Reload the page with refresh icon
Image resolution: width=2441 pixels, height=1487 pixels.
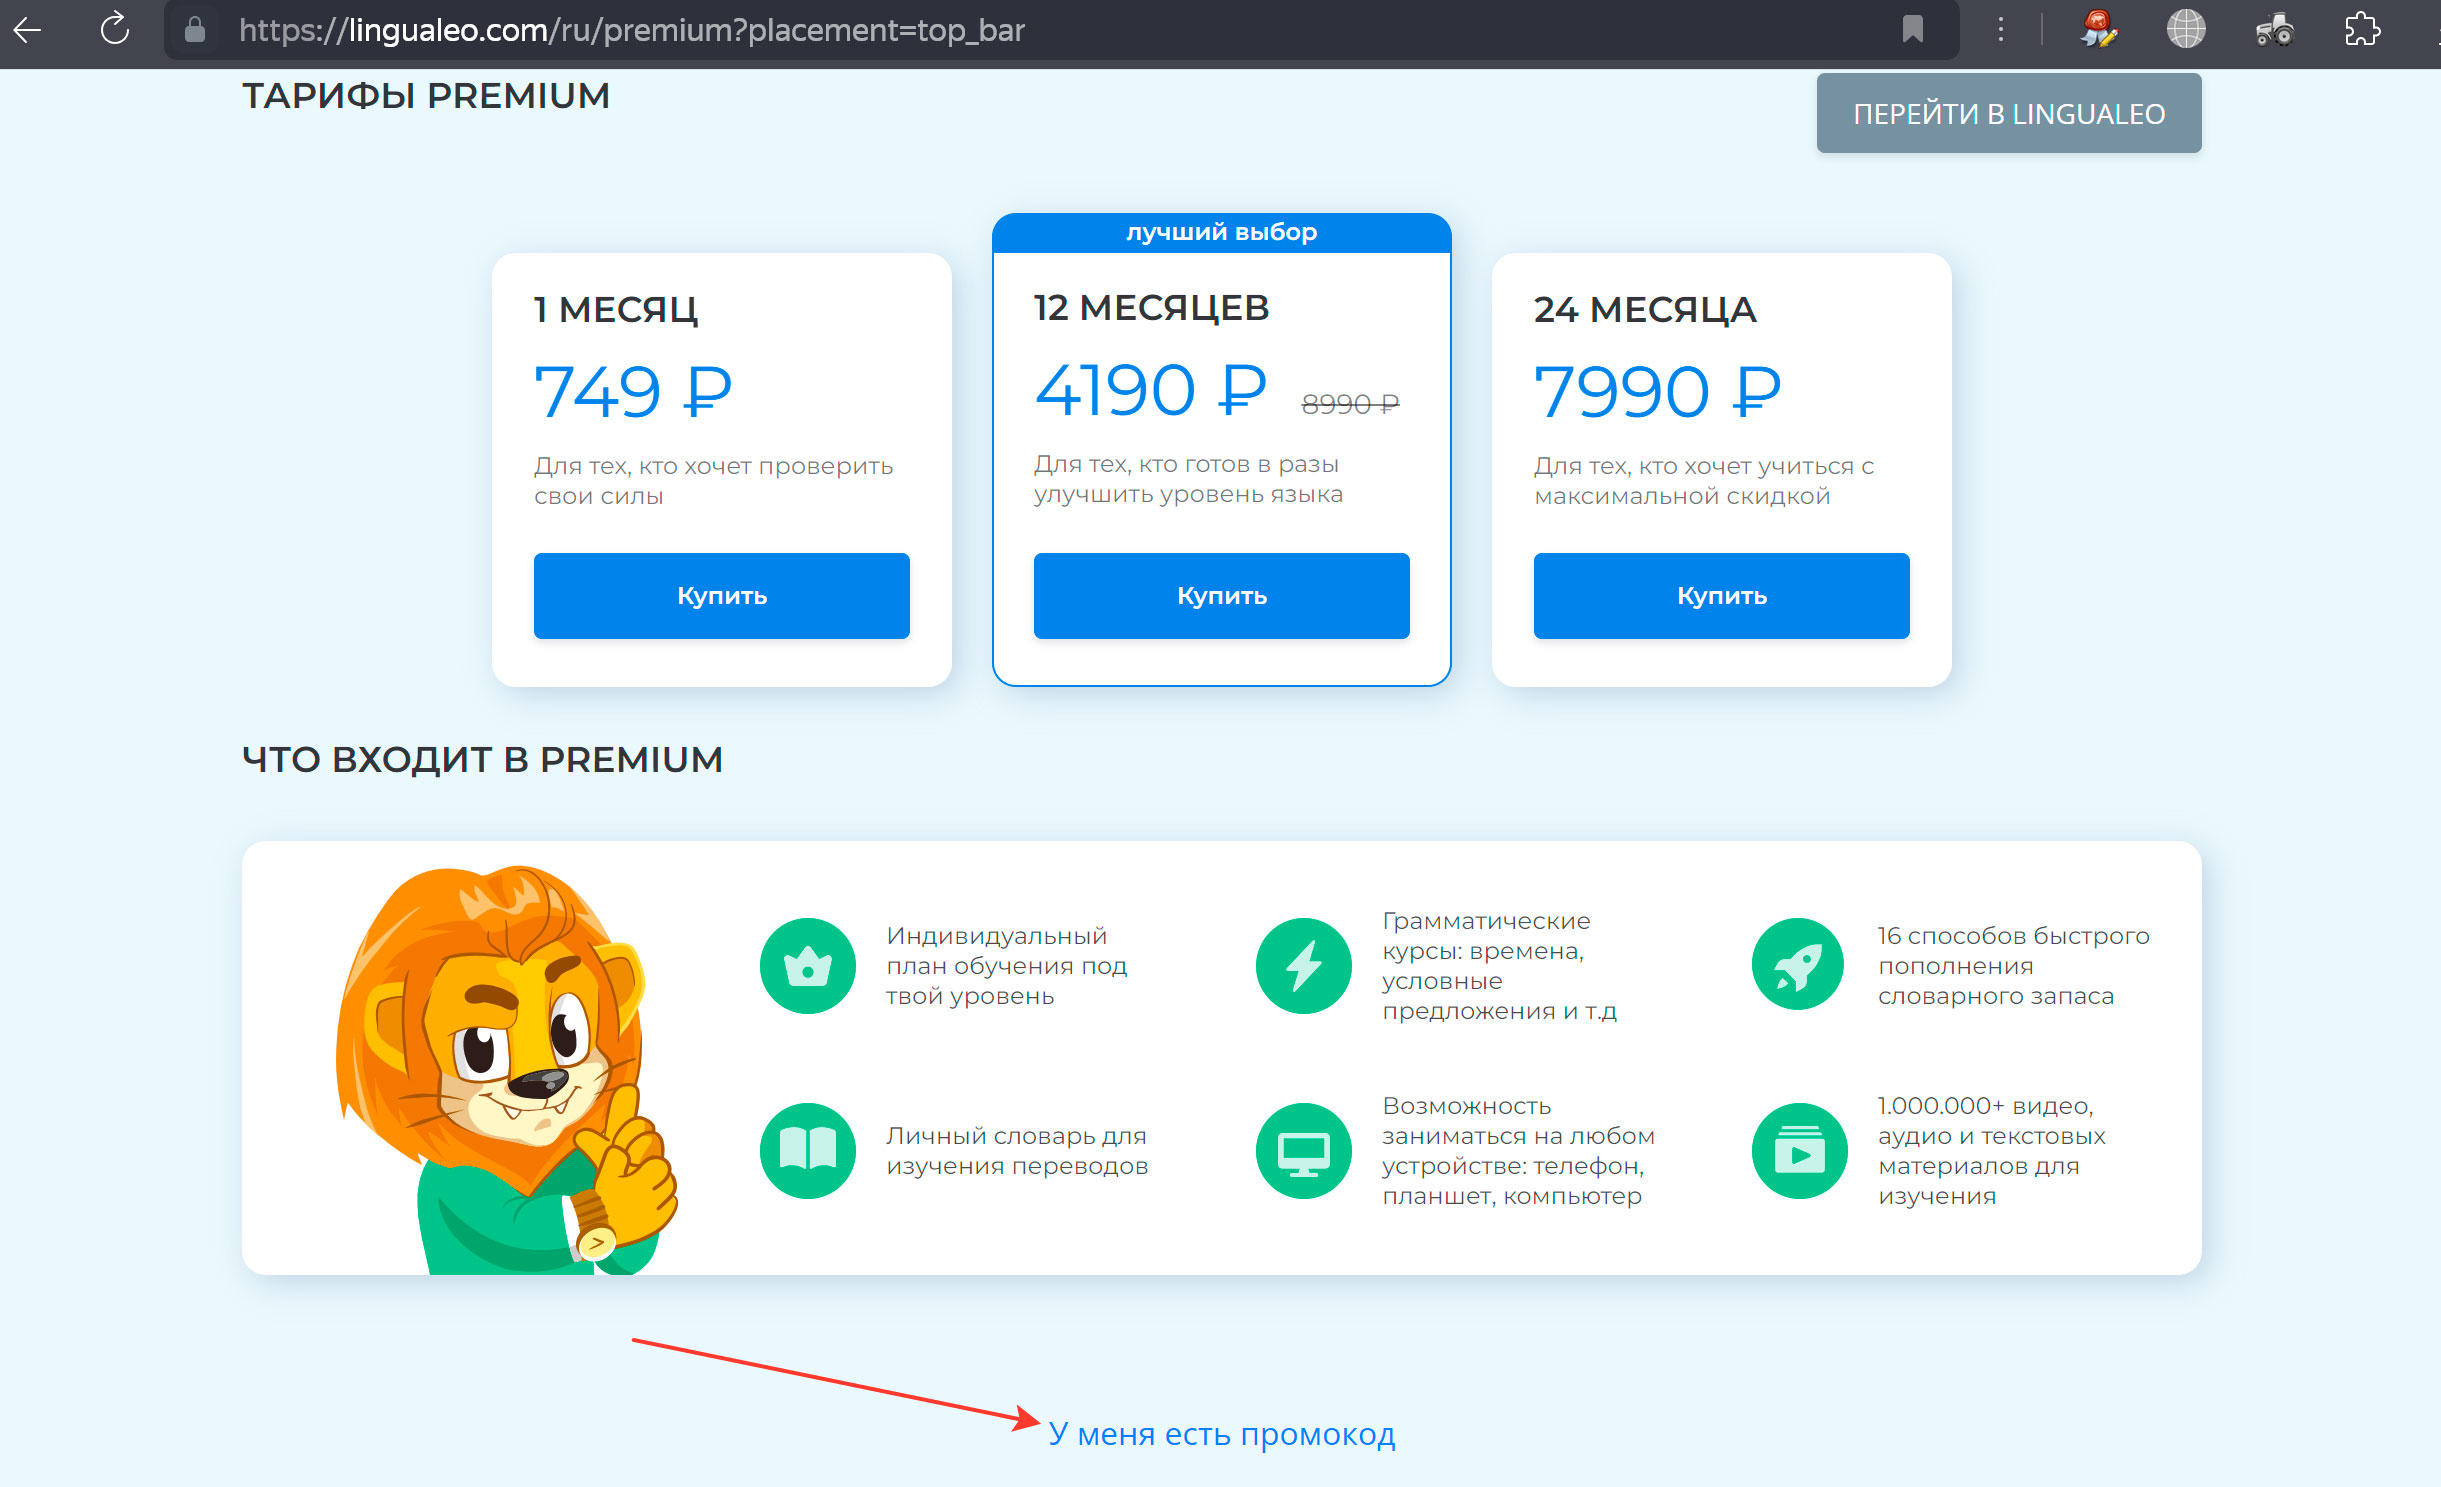115,29
